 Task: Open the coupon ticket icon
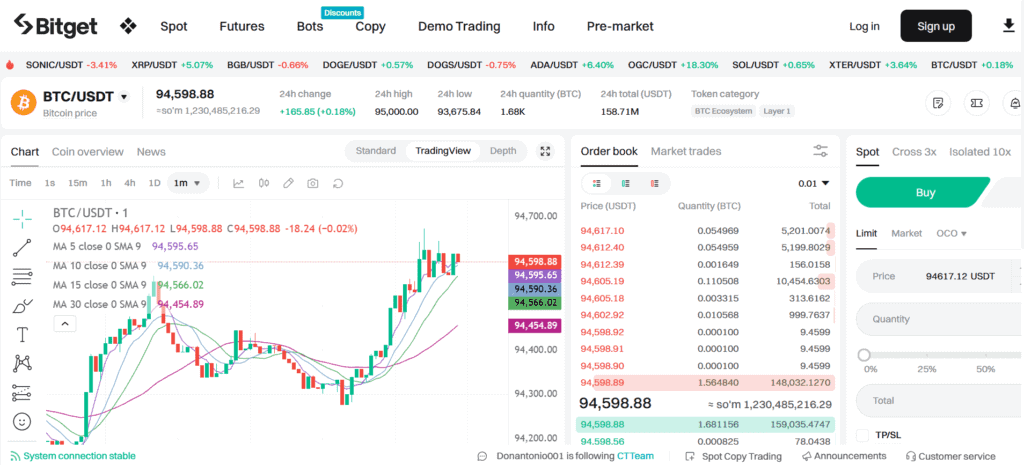pyautogui.click(x=977, y=103)
